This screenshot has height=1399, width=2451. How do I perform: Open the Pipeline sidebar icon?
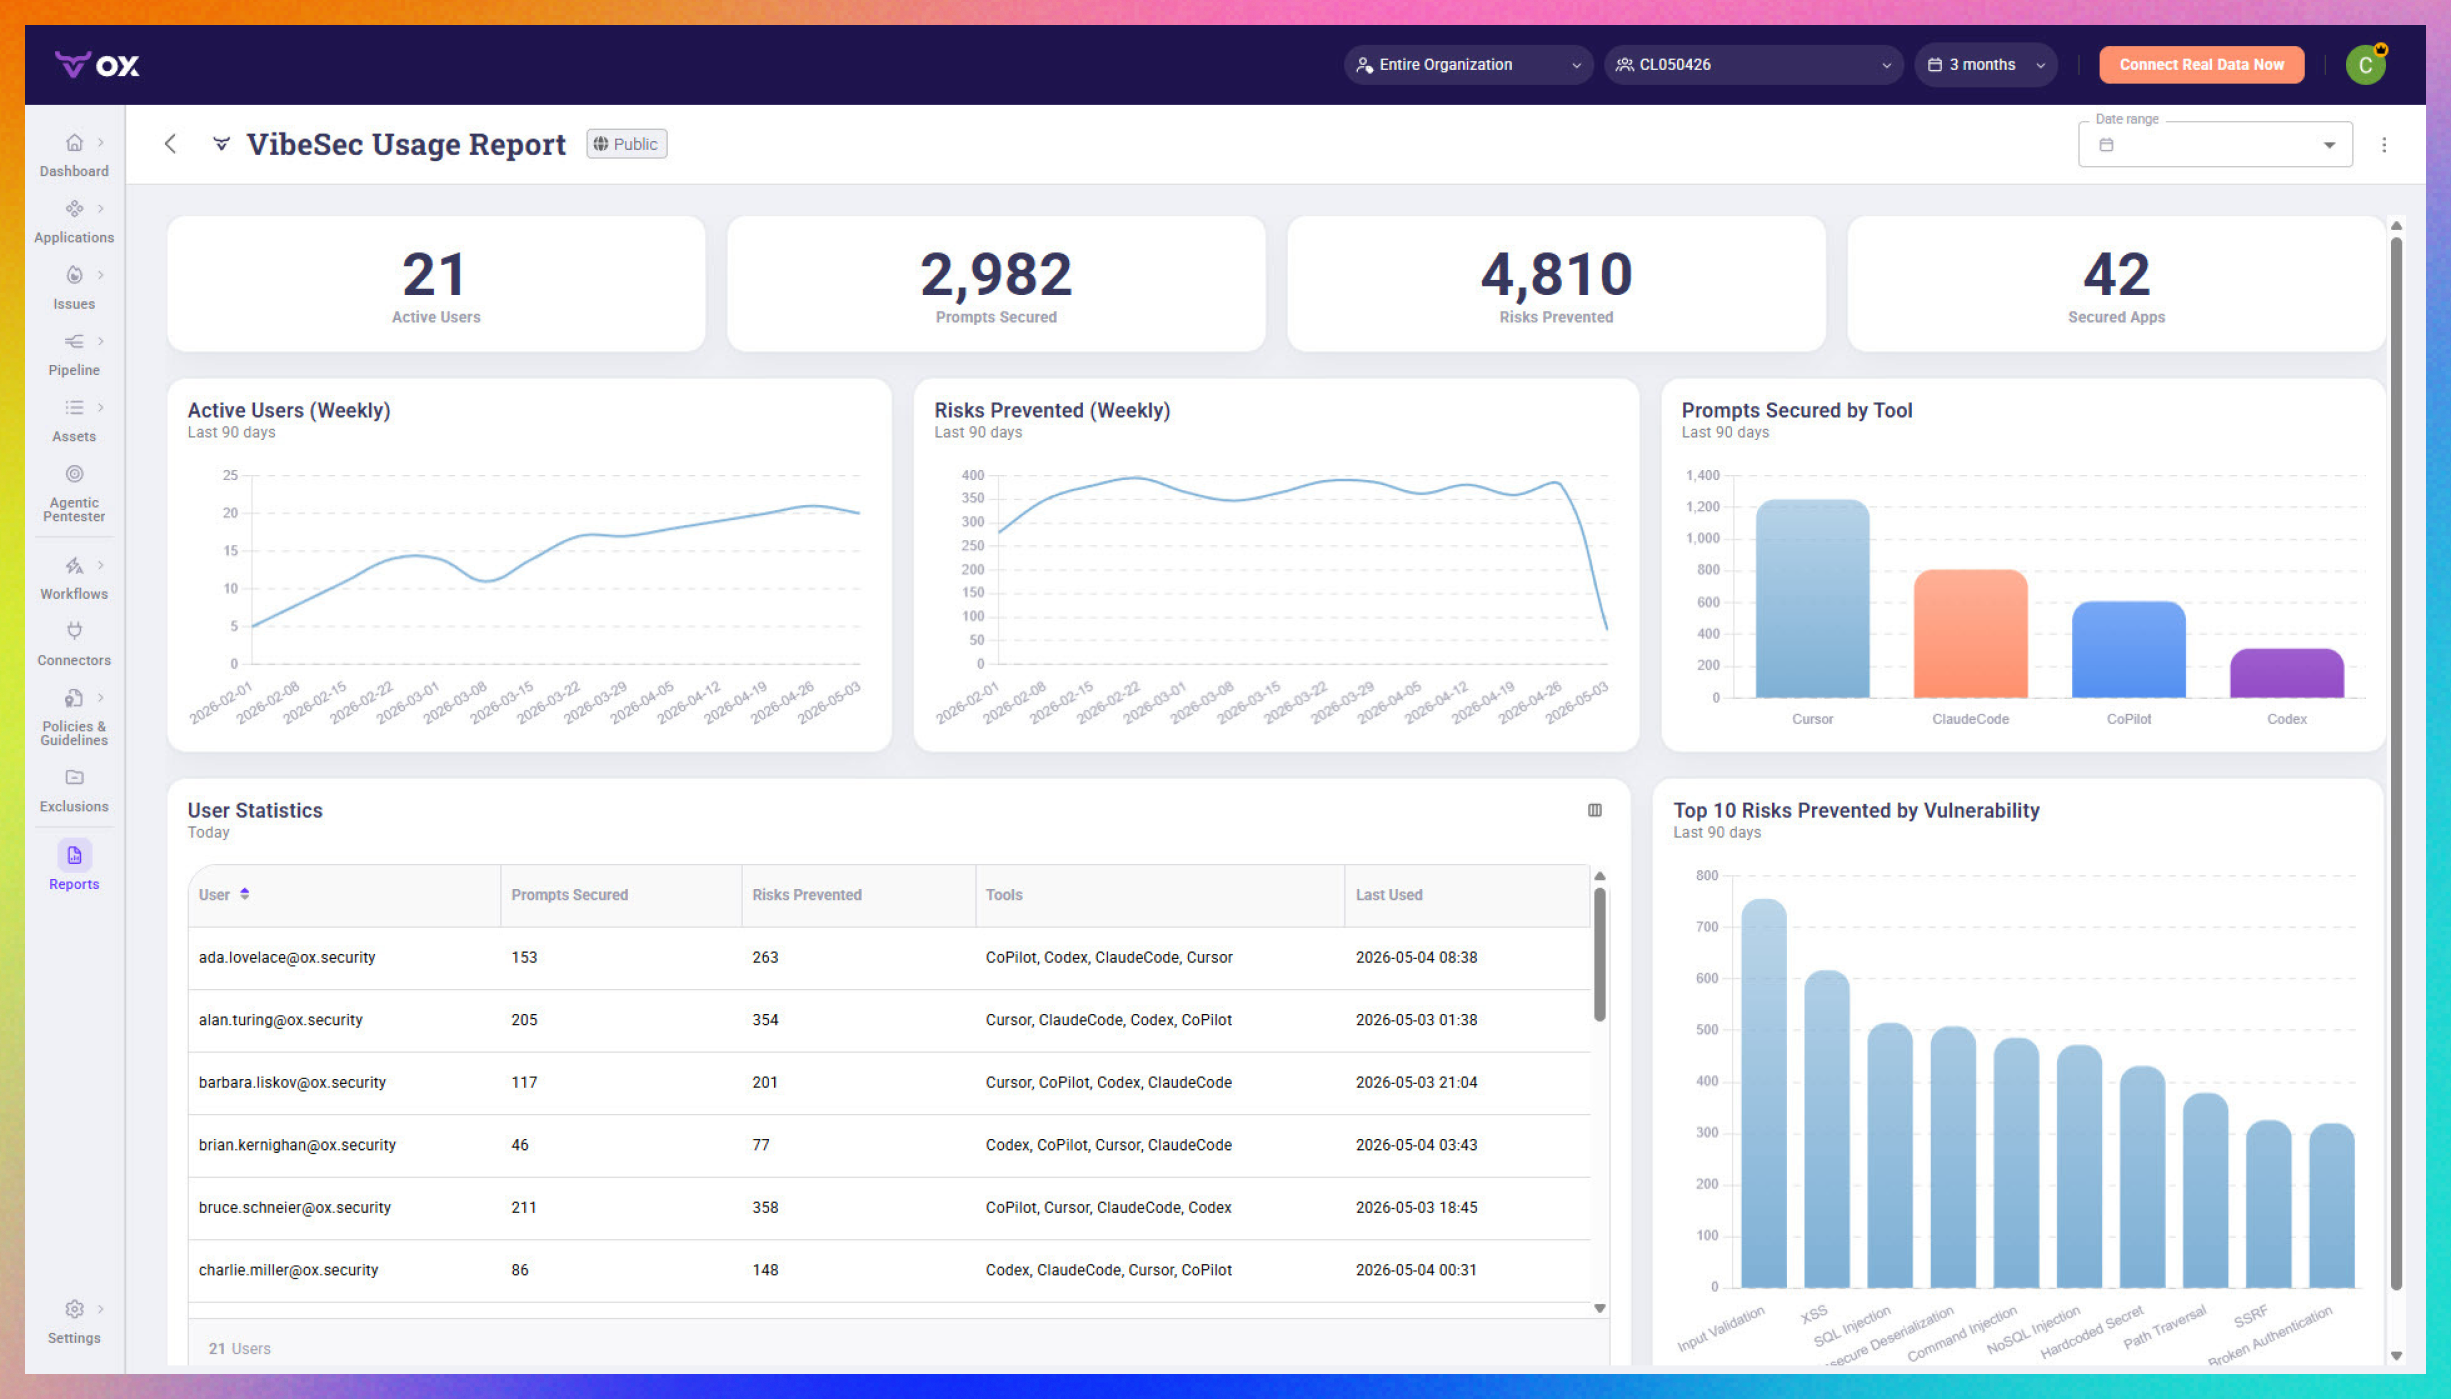point(74,342)
